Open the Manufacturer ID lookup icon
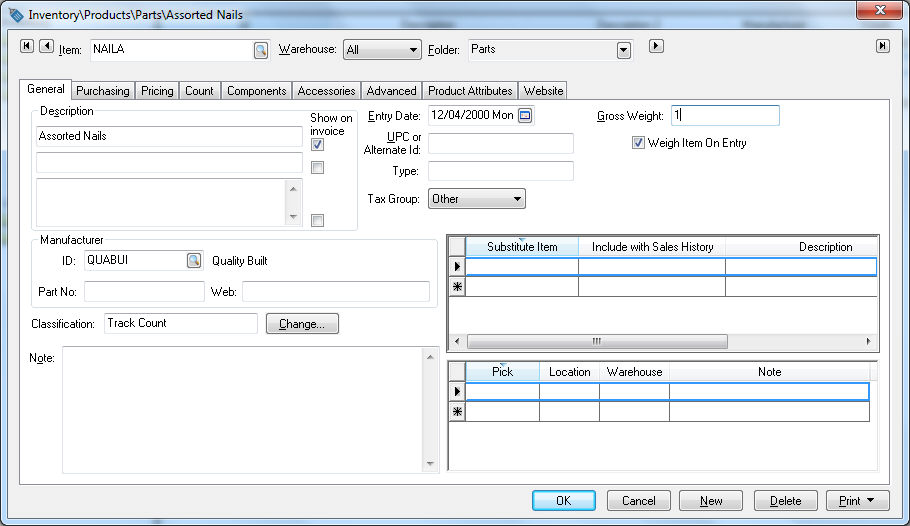The height and width of the screenshot is (526, 910). pyautogui.click(x=193, y=260)
